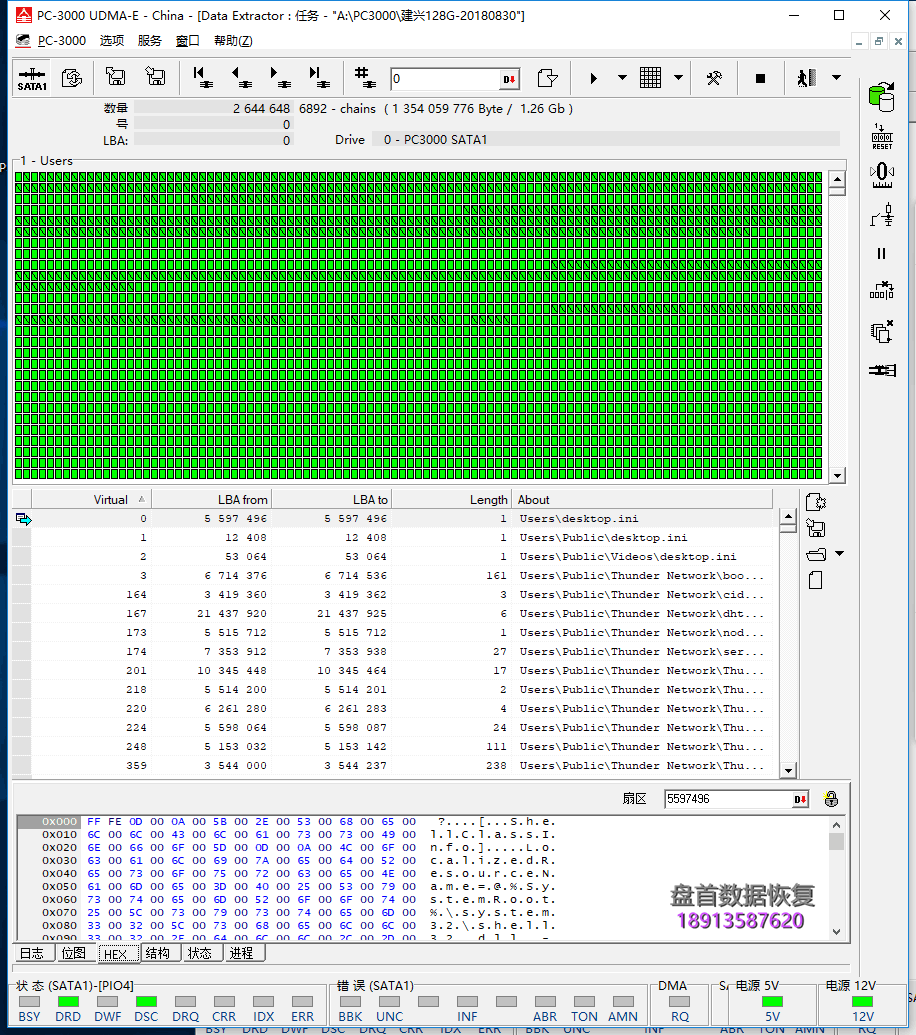Click the RESET icon in right sidebar
This screenshot has width=916, height=1035.
point(881,137)
